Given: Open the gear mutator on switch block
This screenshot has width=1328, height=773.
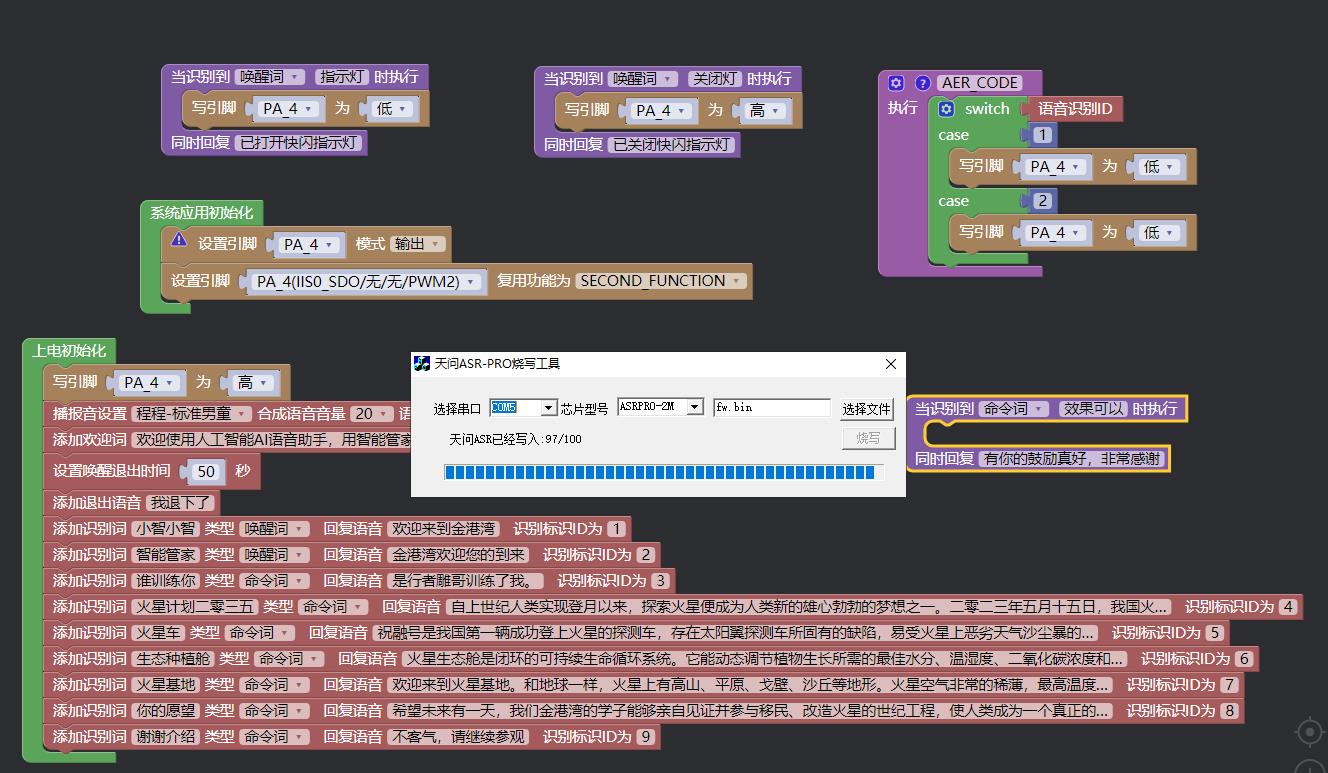Looking at the screenshot, I should point(946,109).
